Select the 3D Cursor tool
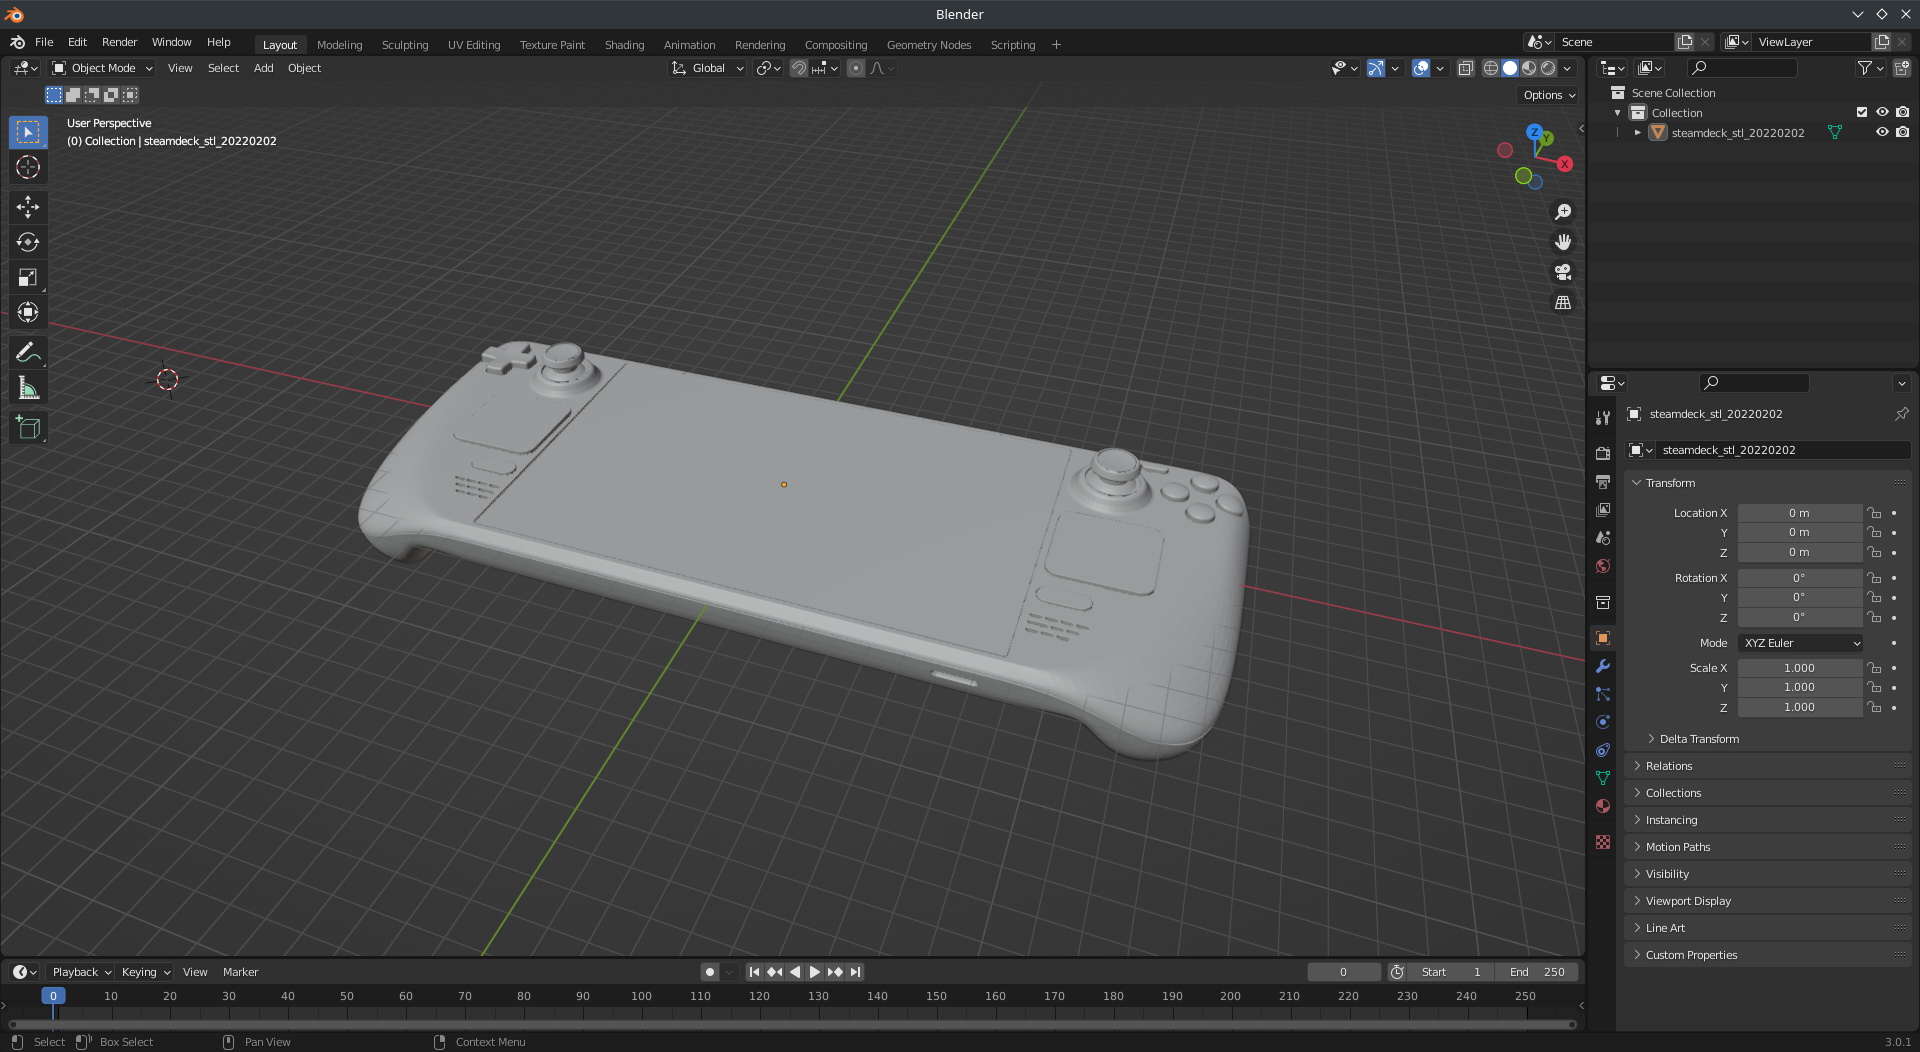This screenshot has width=1920, height=1052. 28,167
